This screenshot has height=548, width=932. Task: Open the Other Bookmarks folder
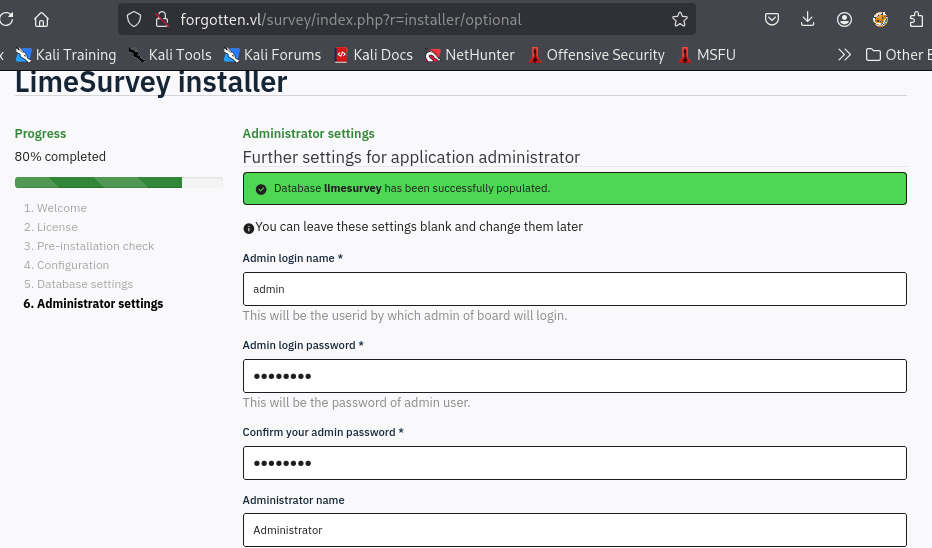pos(898,55)
